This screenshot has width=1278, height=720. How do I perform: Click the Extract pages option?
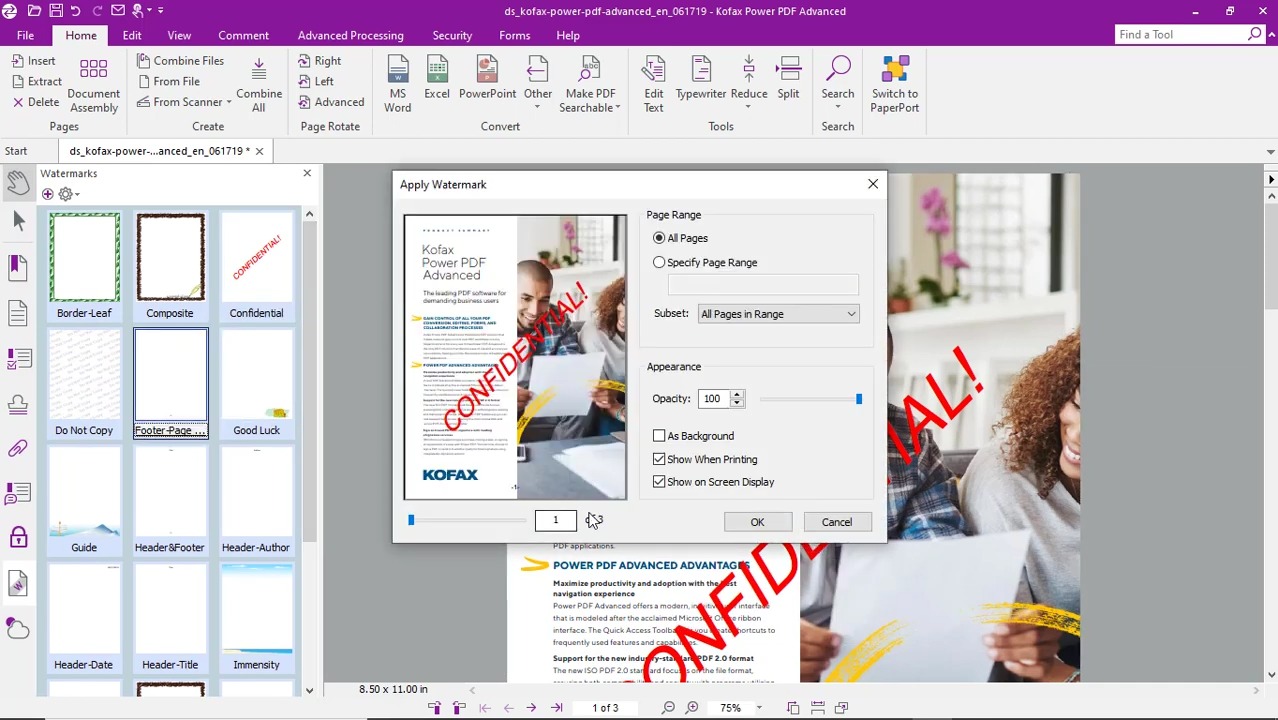click(x=37, y=81)
